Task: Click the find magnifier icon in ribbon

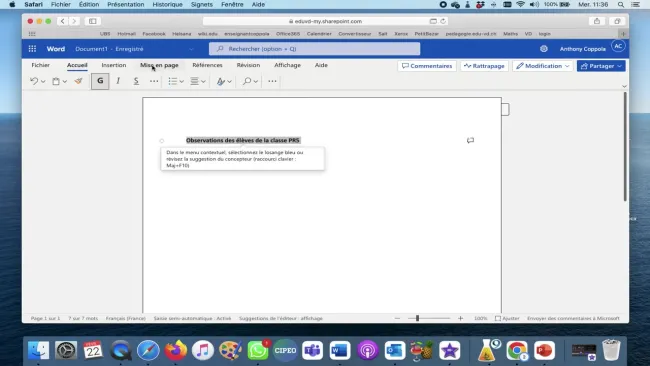Action: tap(247, 81)
